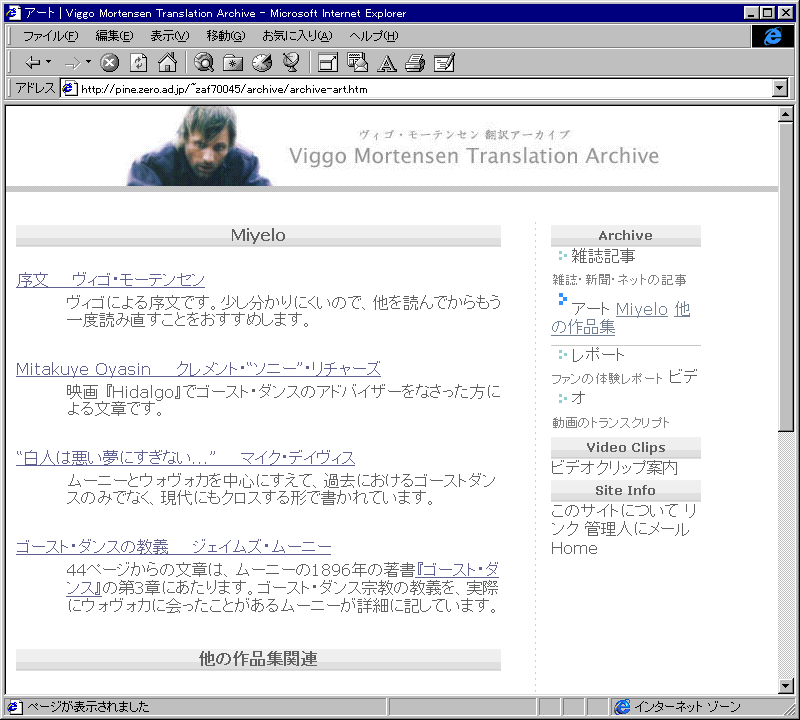
Task: Click the page icon in the address bar
Action: [69, 89]
